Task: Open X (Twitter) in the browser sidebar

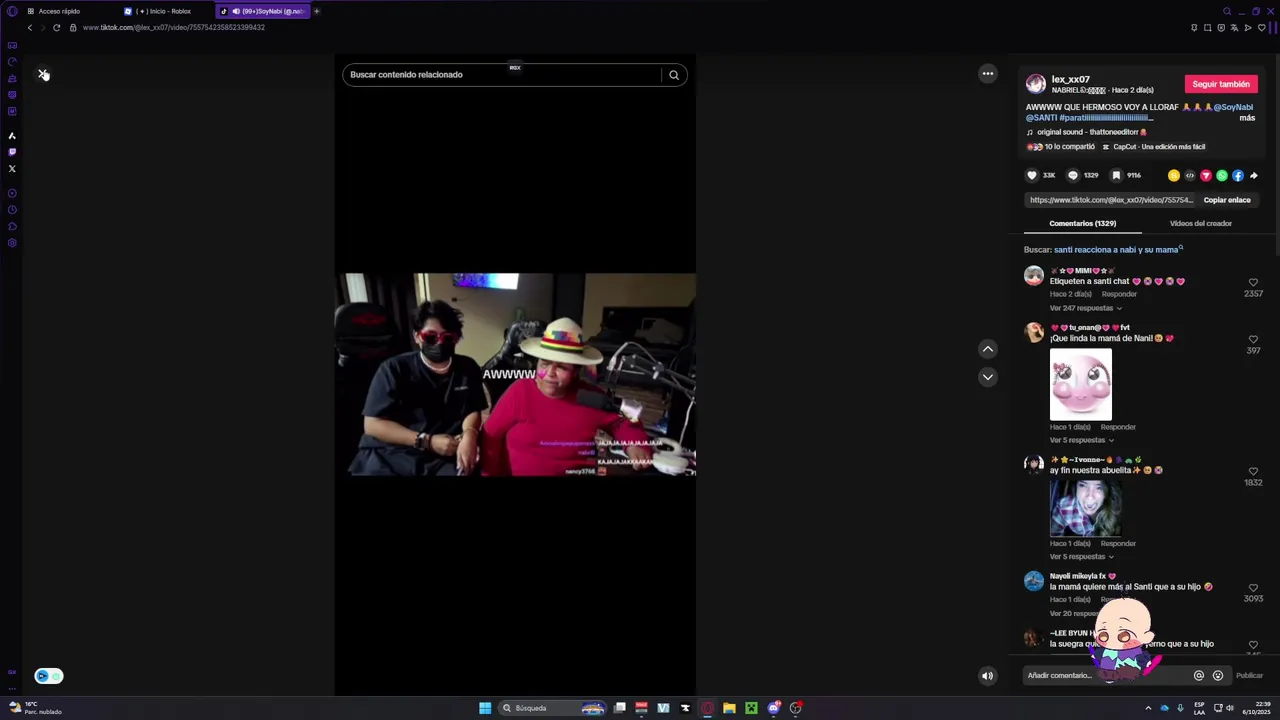Action: pyautogui.click(x=12, y=169)
